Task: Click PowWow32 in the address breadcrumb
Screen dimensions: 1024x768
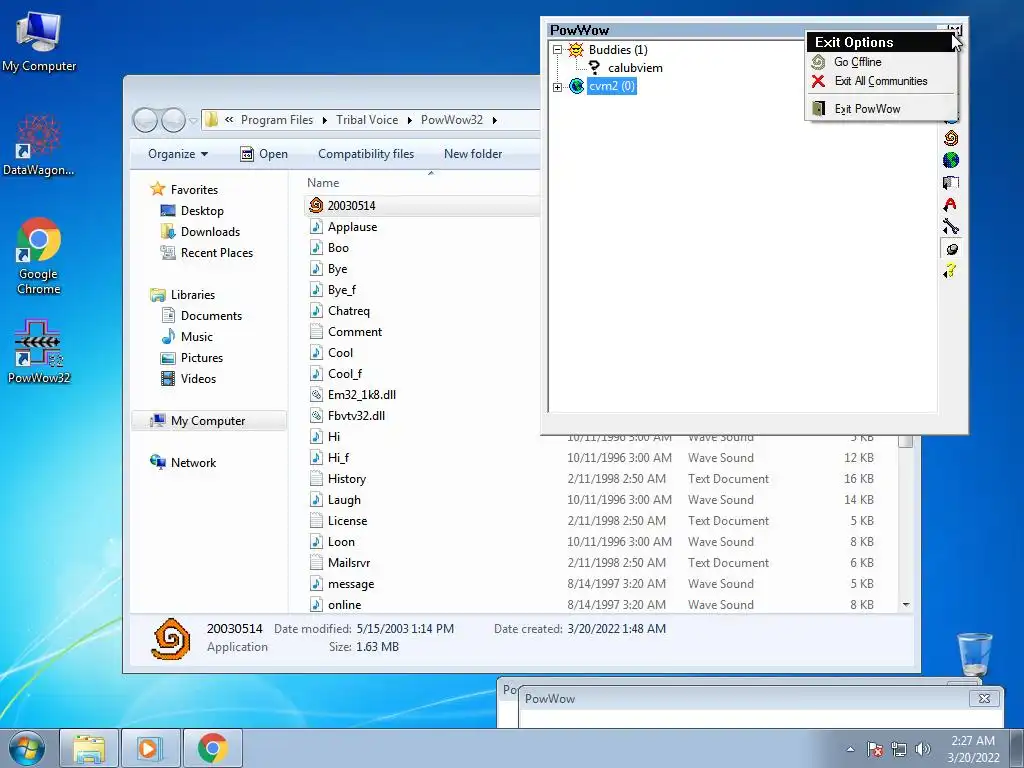Action: [452, 120]
